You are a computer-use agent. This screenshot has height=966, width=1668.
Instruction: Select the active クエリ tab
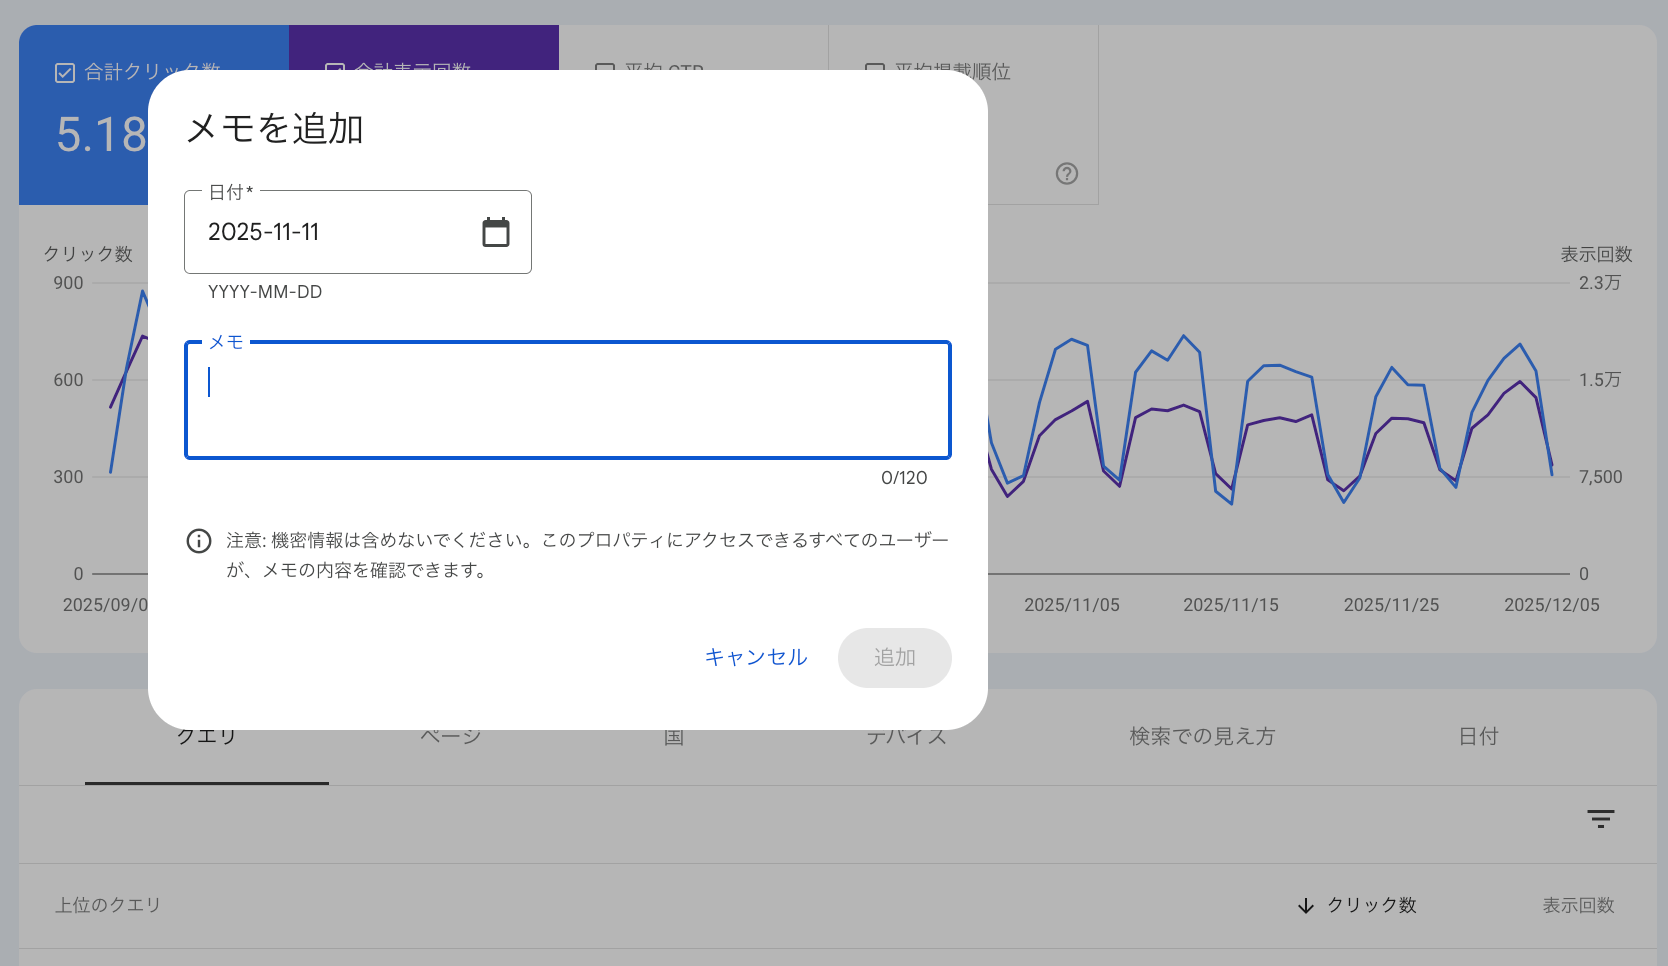[x=206, y=735]
